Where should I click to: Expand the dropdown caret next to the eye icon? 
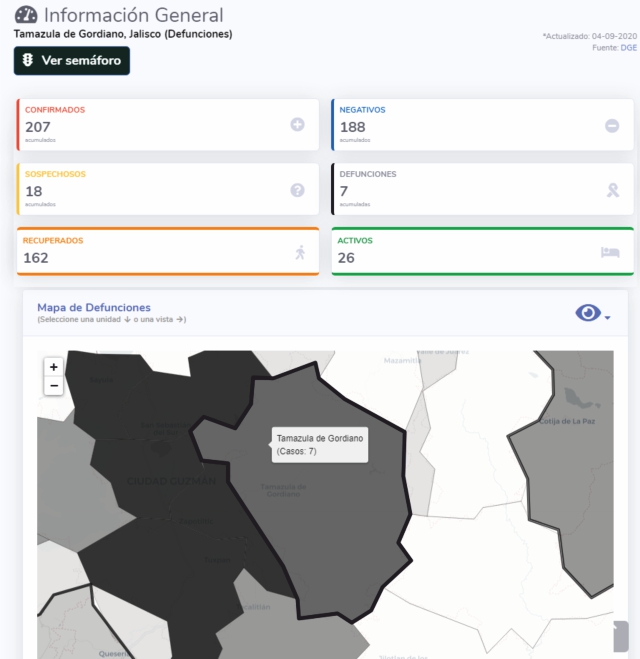[x=607, y=318]
